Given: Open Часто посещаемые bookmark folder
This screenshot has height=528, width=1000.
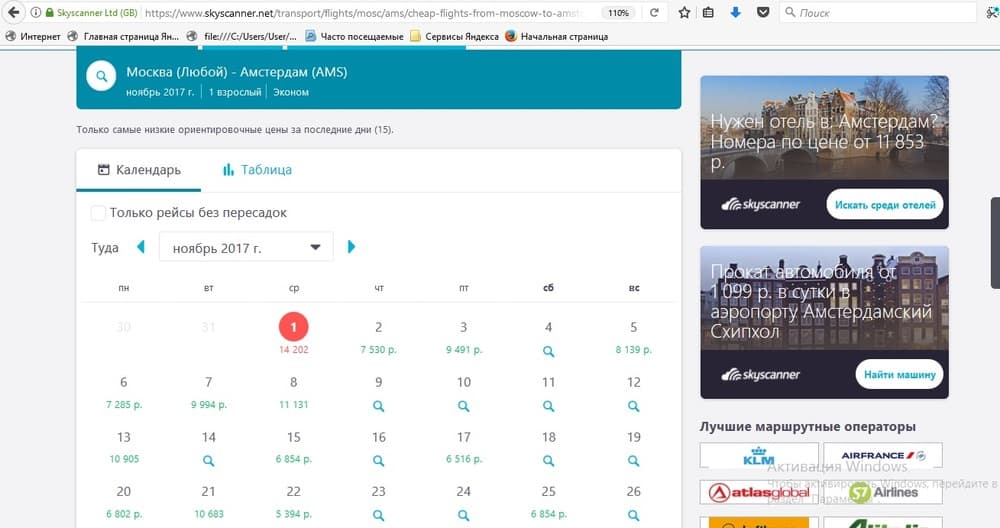Looking at the screenshot, I should [x=355, y=36].
